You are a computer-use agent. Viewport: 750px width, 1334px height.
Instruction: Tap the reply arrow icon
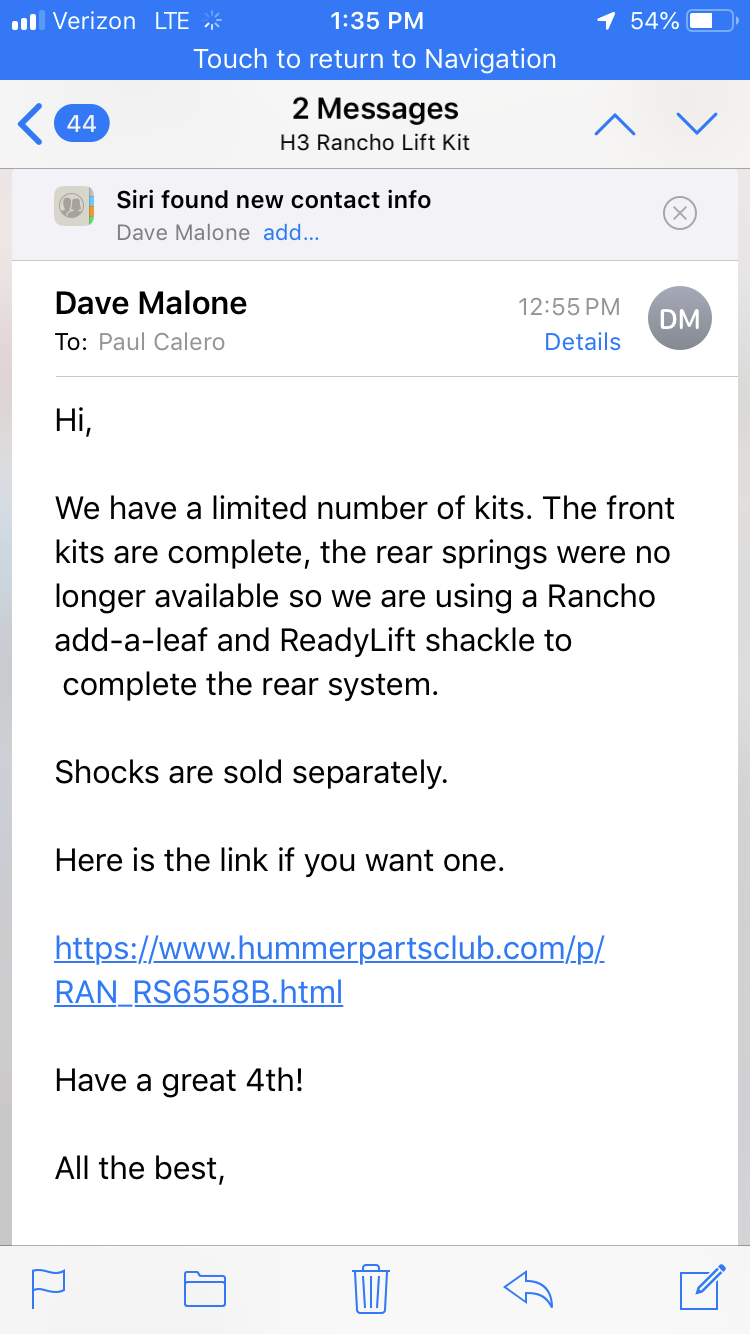529,1289
